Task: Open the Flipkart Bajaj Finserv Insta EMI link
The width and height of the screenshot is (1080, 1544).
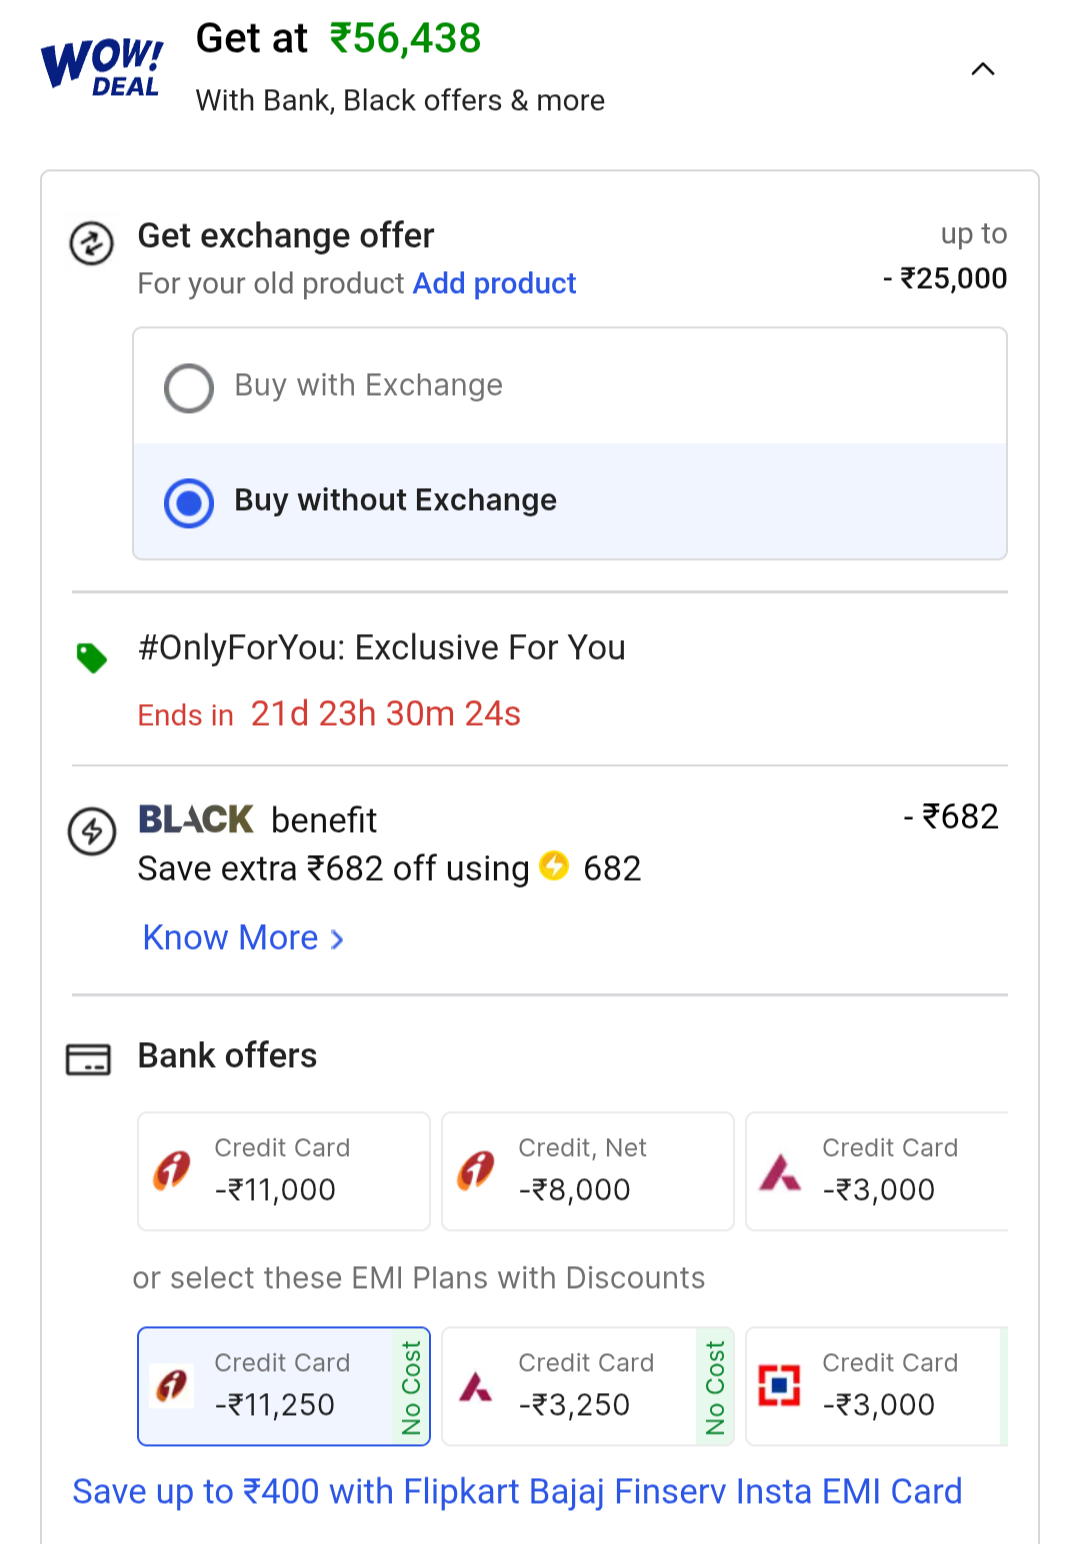Action: coord(517,1491)
